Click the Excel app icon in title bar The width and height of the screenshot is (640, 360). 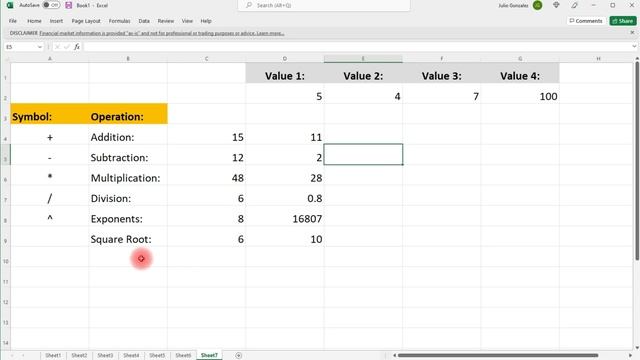[10, 5]
